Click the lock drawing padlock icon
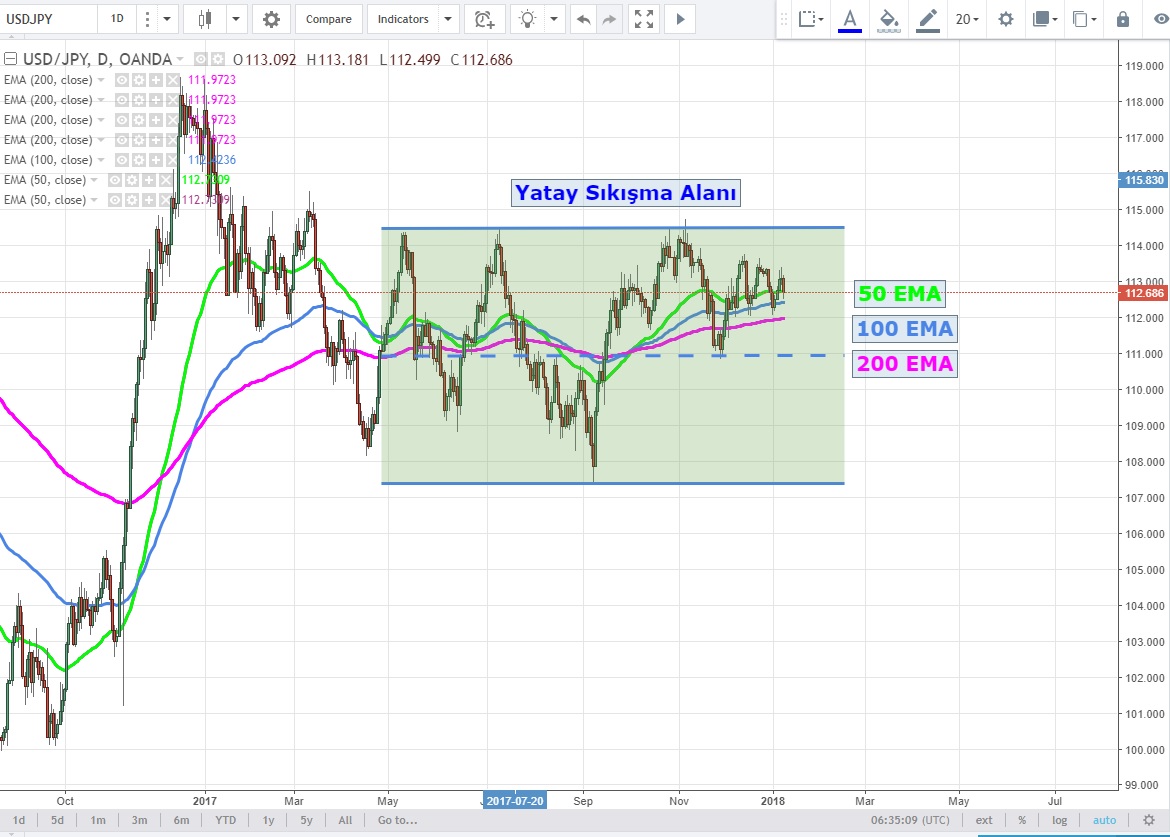 pos(1123,19)
